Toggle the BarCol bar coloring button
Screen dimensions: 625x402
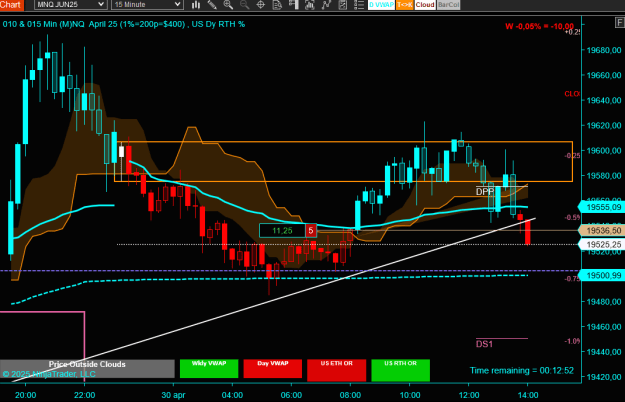pyautogui.click(x=448, y=4)
